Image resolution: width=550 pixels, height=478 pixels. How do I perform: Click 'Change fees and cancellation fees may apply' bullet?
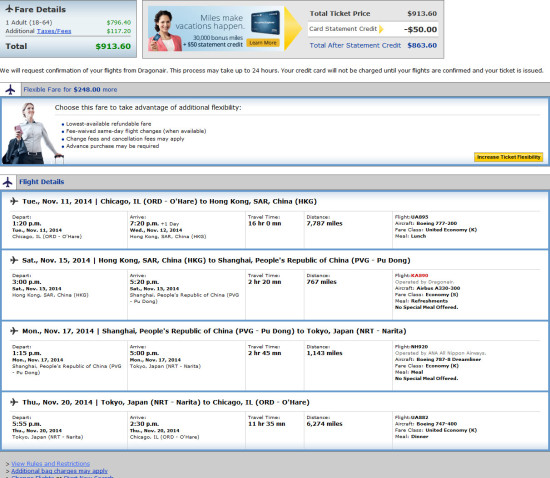pyautogui.click(x=125, y=139)
